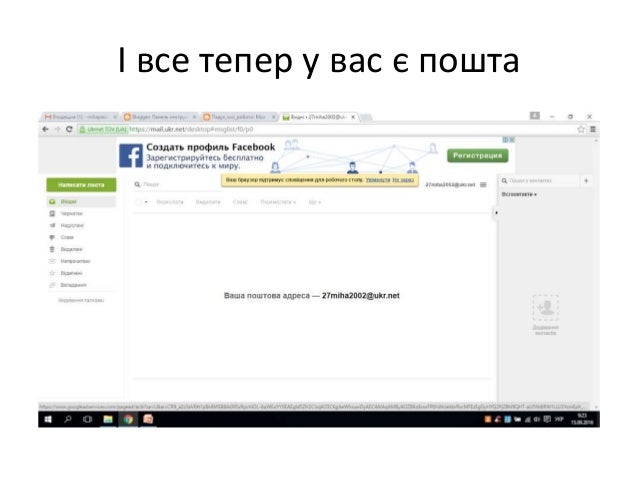Click the green secure site badge

click(x=103, y=129)
